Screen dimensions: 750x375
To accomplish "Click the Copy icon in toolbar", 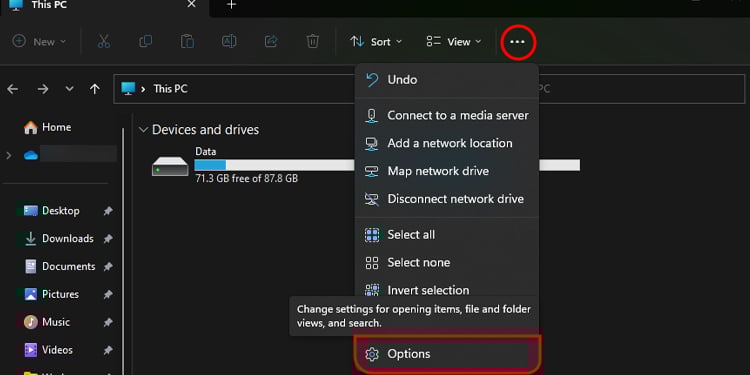I will pyautogui.click(x=145, y=42).
